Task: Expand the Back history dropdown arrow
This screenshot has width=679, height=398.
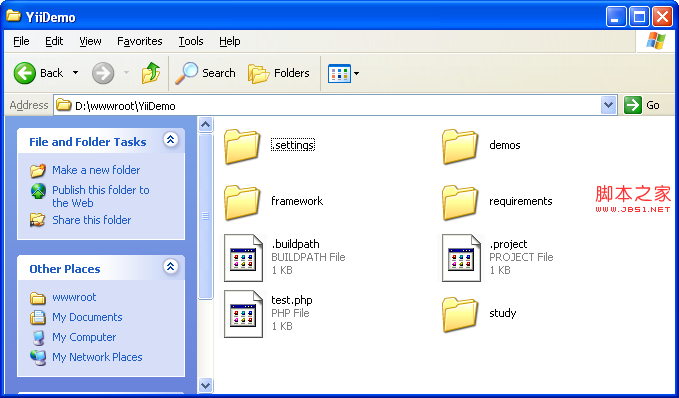Action: [75, 73]
